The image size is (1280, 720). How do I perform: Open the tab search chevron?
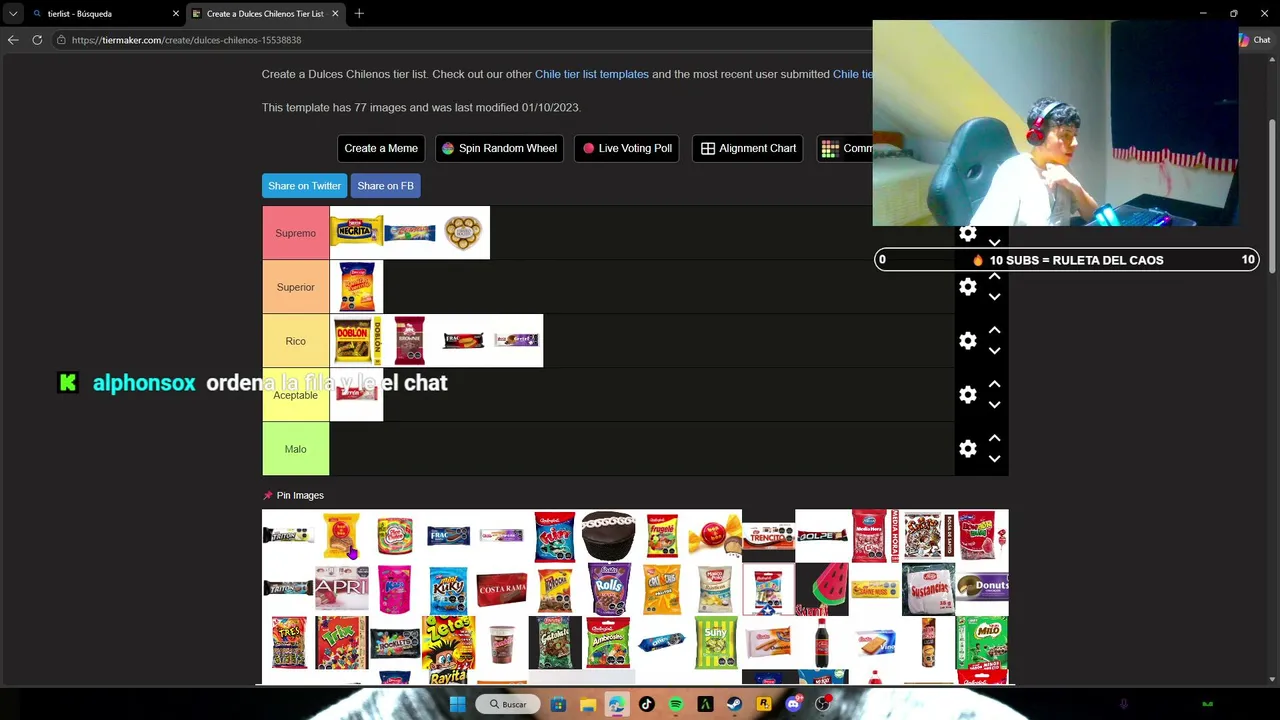(13, 13)
